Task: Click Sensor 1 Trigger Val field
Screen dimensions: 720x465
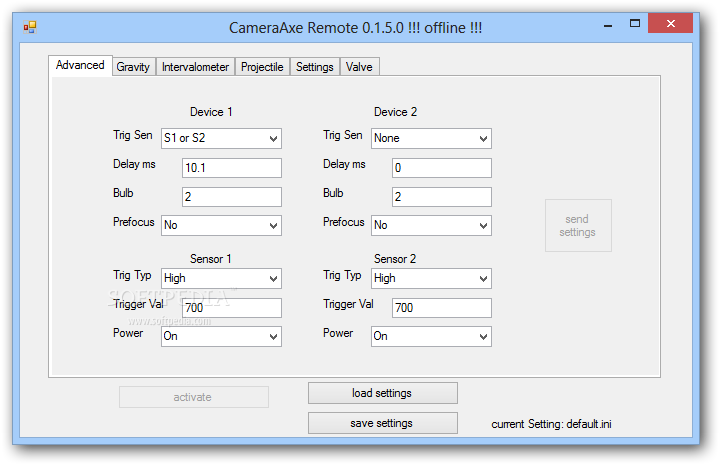Action: point(232,308)
